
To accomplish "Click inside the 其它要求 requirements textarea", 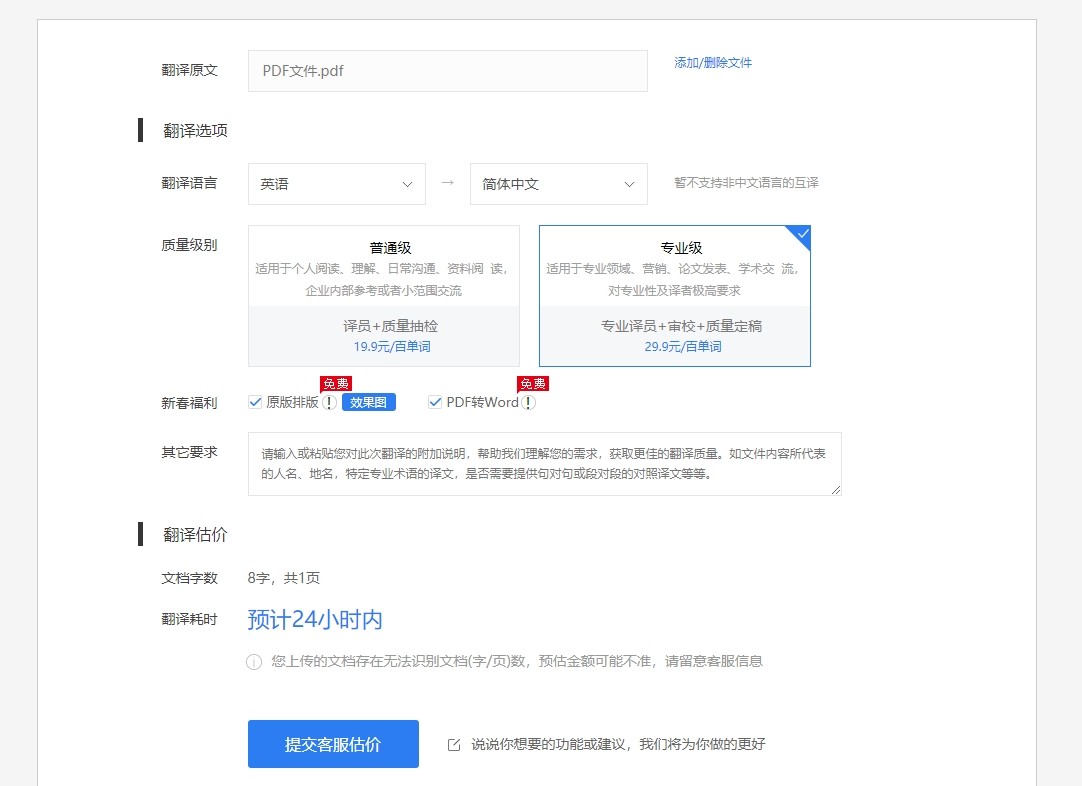I will pyautogui.click(x=544, y=464).
